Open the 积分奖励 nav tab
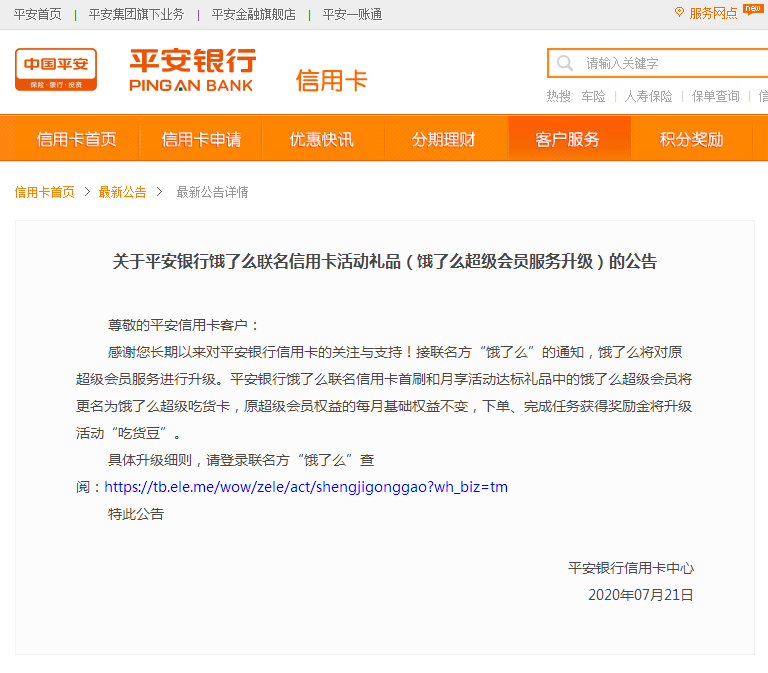This screenshot has width=768, height=673. point(692,139)
